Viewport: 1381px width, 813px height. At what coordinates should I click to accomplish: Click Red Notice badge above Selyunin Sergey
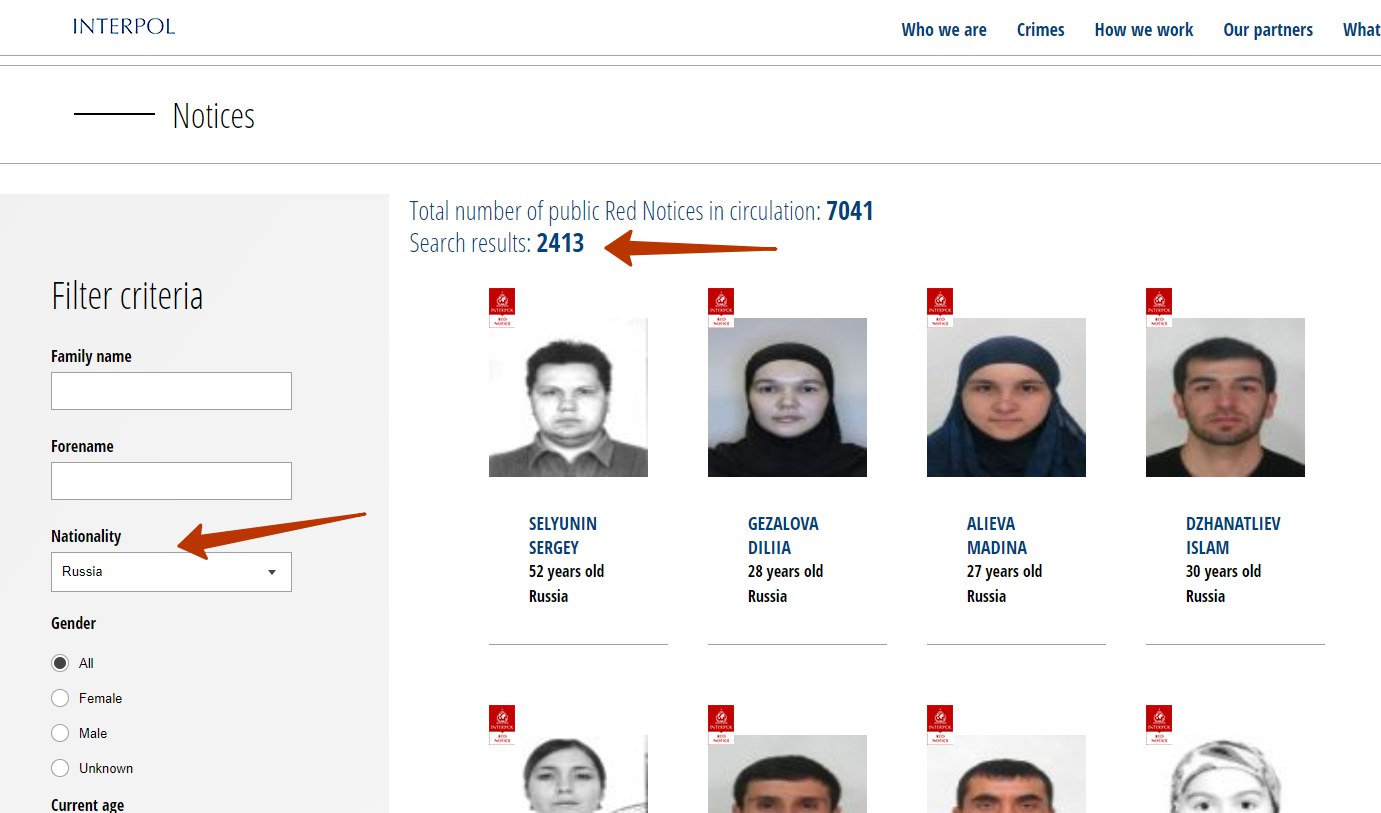click(x=502, y=307)
